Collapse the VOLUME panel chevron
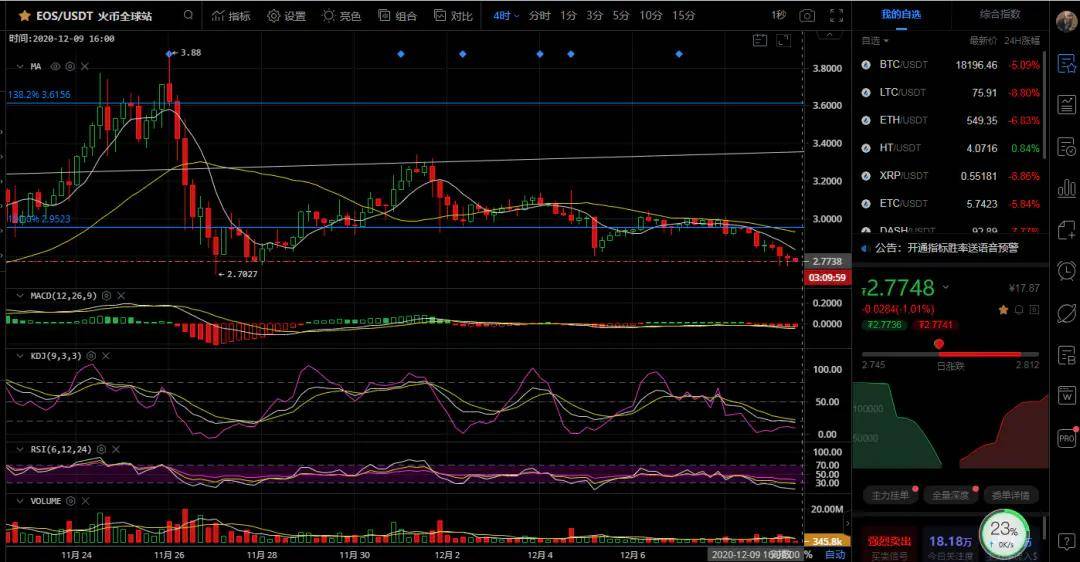The height and width of the screenshot is (562, 1080). tap(20, 501)
